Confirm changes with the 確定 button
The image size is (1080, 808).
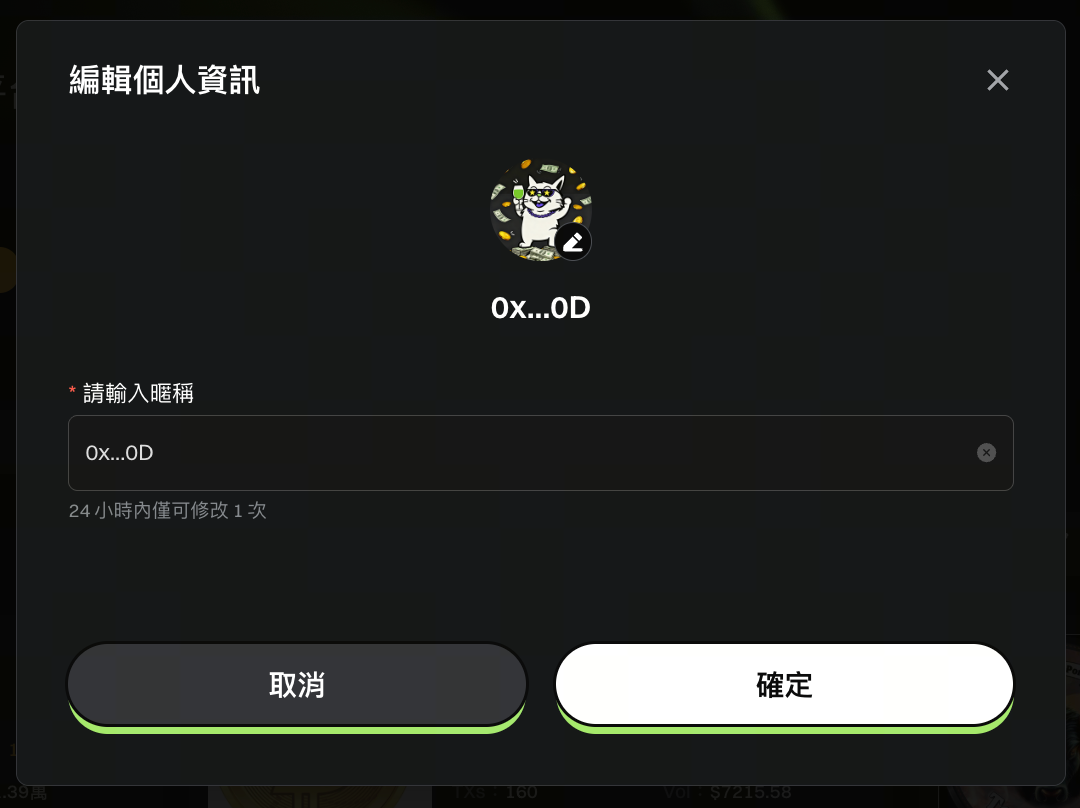[785, 684]
